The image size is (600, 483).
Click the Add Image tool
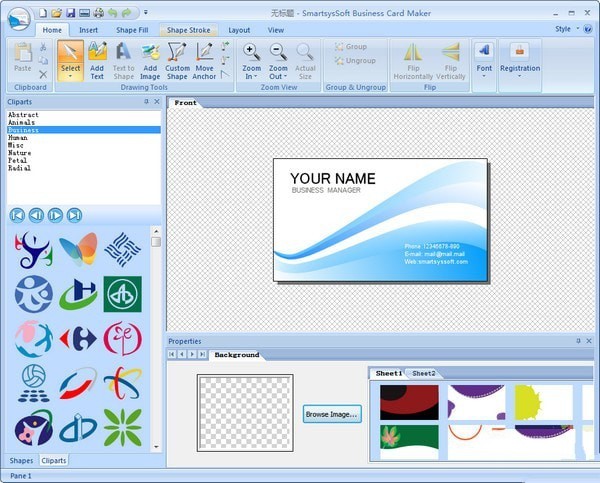coord(150,61)
